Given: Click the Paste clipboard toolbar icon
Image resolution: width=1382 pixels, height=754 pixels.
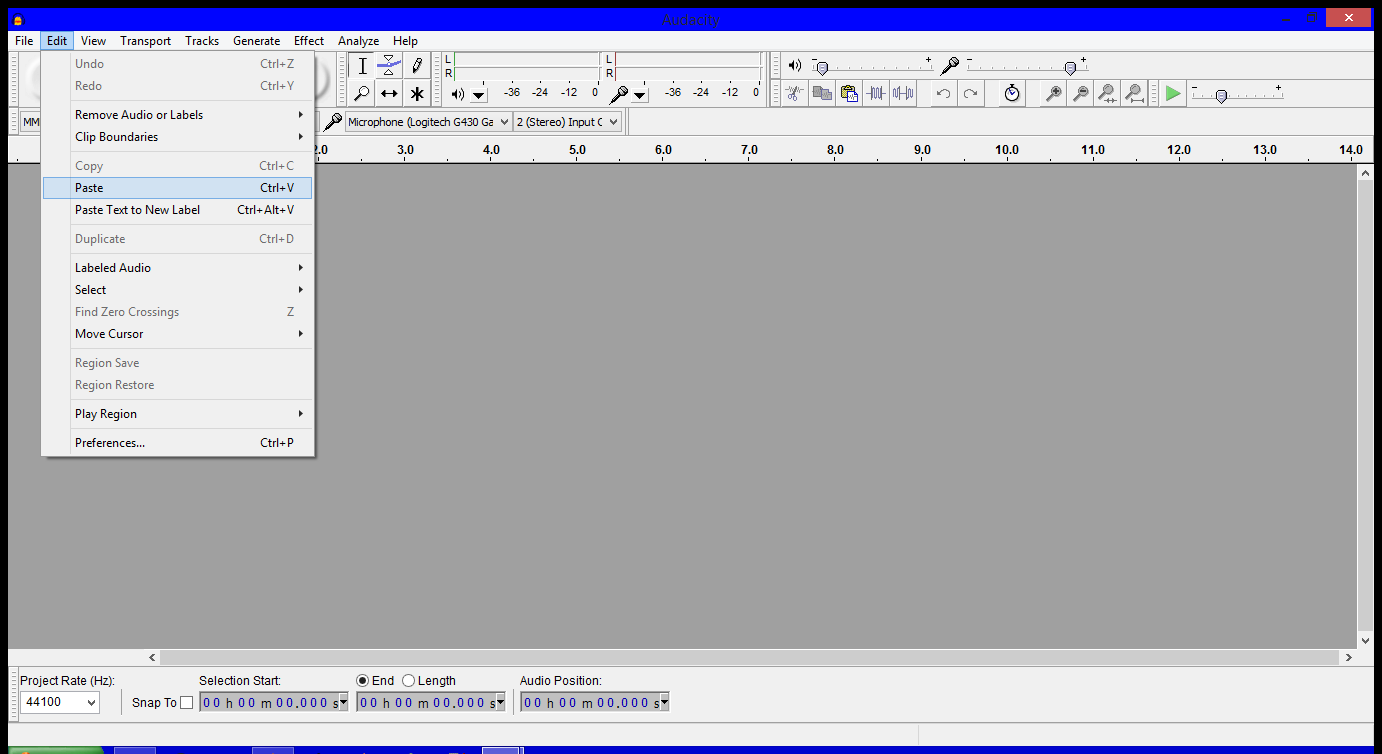Looking at the screenshot, I should tap(849, 93).
